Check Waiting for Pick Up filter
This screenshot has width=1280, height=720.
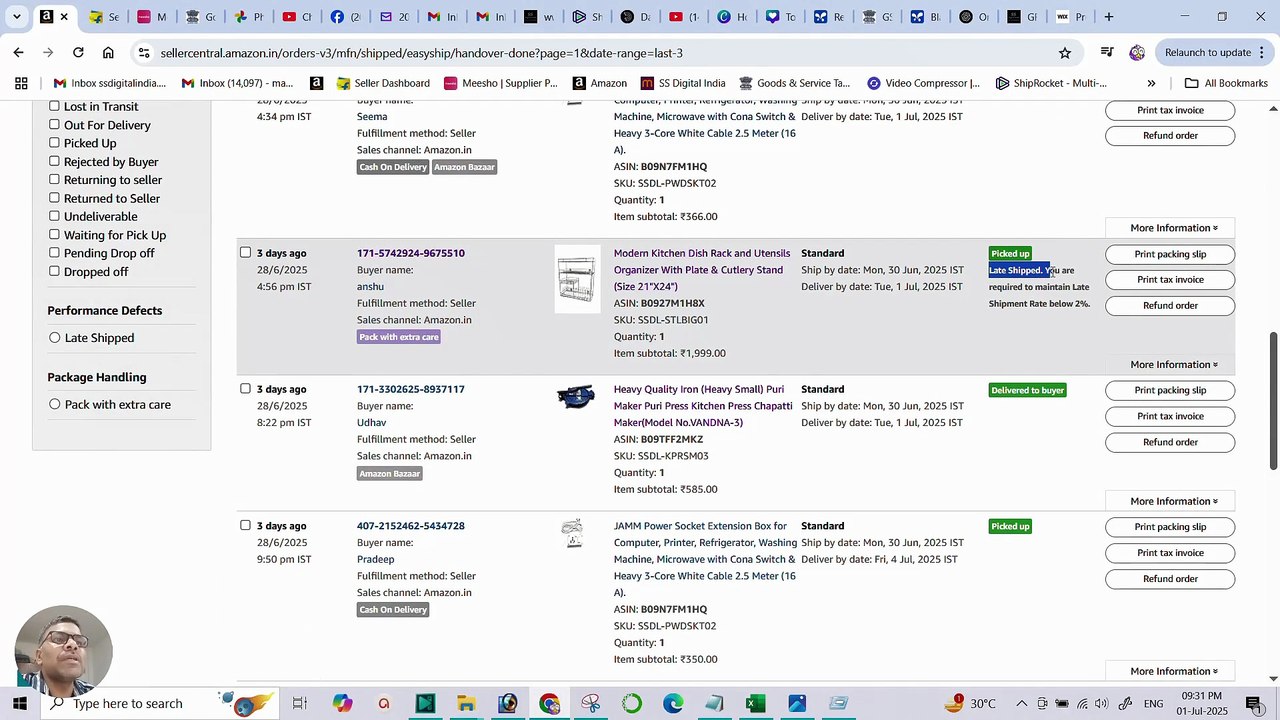pyautogui.click(x=54, y=234)
